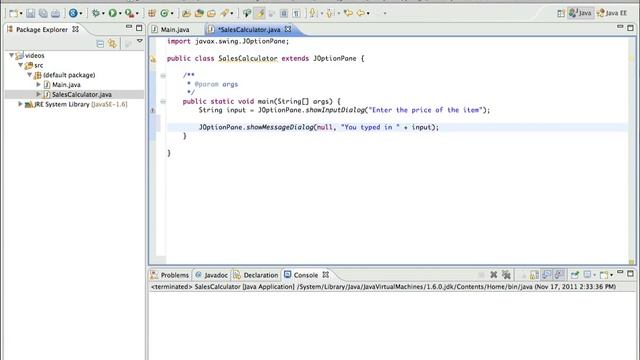
Task: Close the Package Explorer view
Action: 76,29
